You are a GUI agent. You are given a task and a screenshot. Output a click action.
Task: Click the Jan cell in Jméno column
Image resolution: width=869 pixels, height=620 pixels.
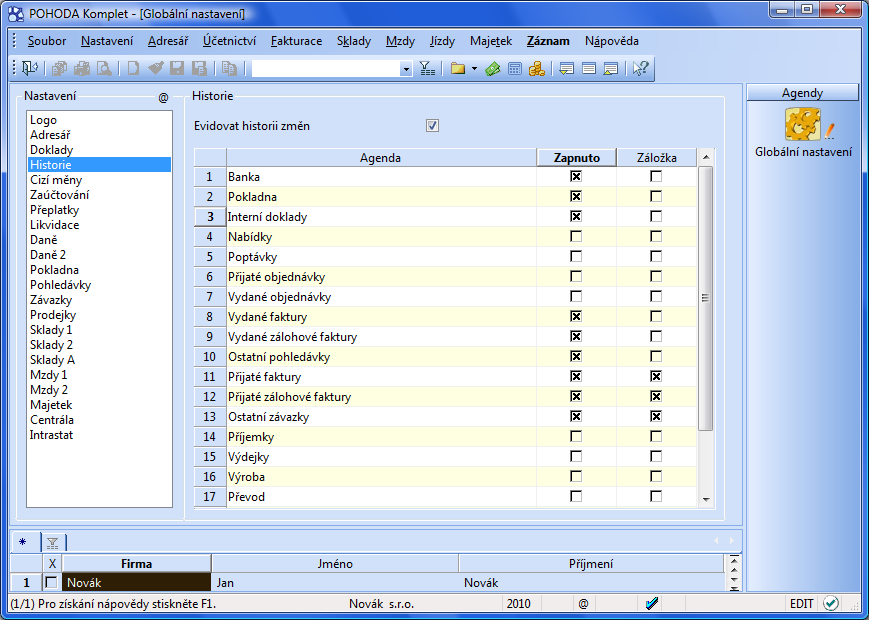[335, 582]
